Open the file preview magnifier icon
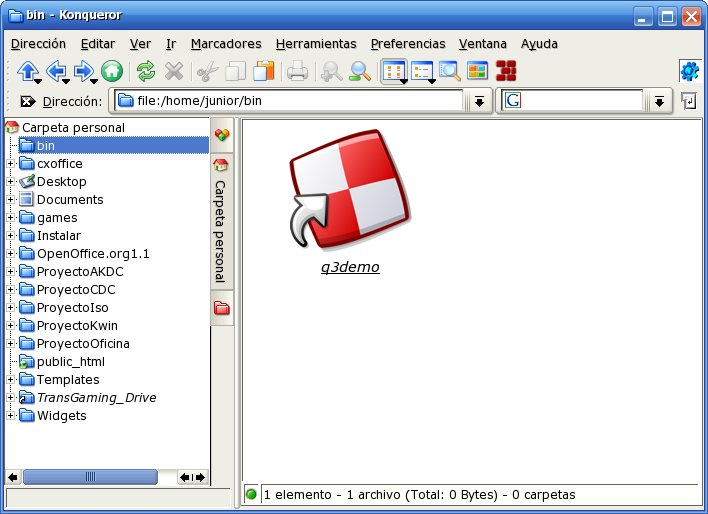708x514 pixels. pos(450,71)
